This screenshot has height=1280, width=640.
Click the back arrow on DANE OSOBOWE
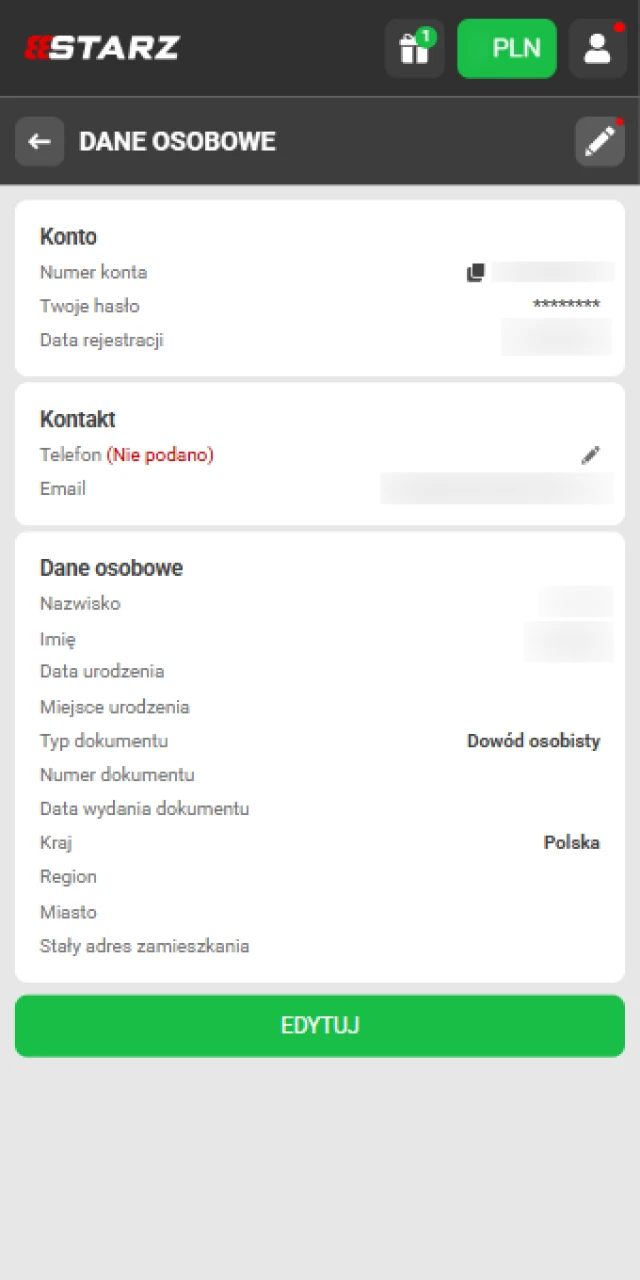point(39,141)
